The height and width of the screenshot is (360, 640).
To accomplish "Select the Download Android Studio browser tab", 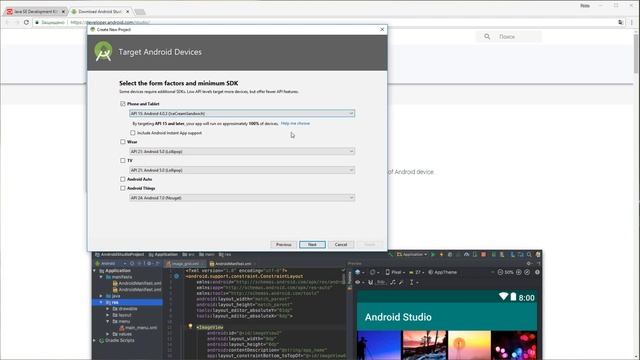I will 100,11.
